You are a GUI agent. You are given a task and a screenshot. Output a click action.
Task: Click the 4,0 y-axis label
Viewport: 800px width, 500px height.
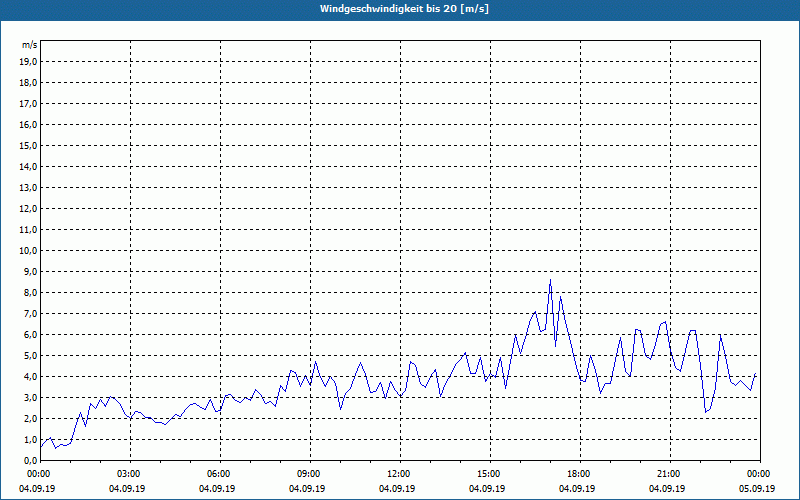pyautogui.click(x=30, y=377)
